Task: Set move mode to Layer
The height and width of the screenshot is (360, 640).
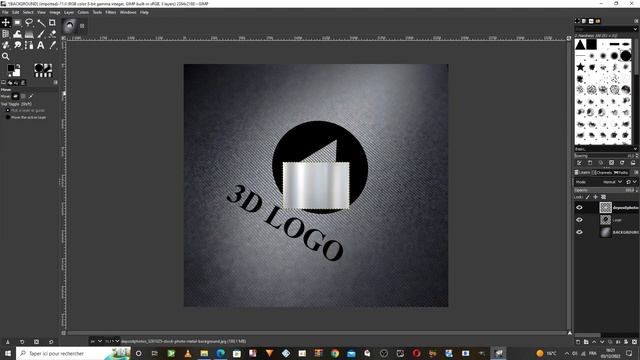Action: tap(16, 96)
